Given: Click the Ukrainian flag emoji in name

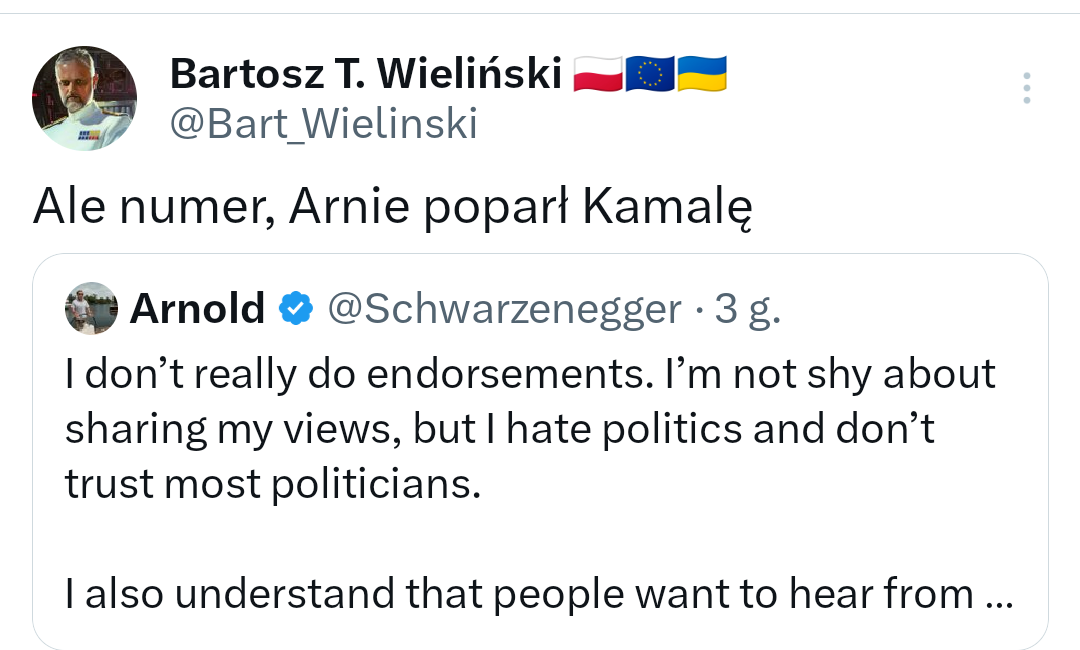Looking at the screenshot, I should pos(702,73).
